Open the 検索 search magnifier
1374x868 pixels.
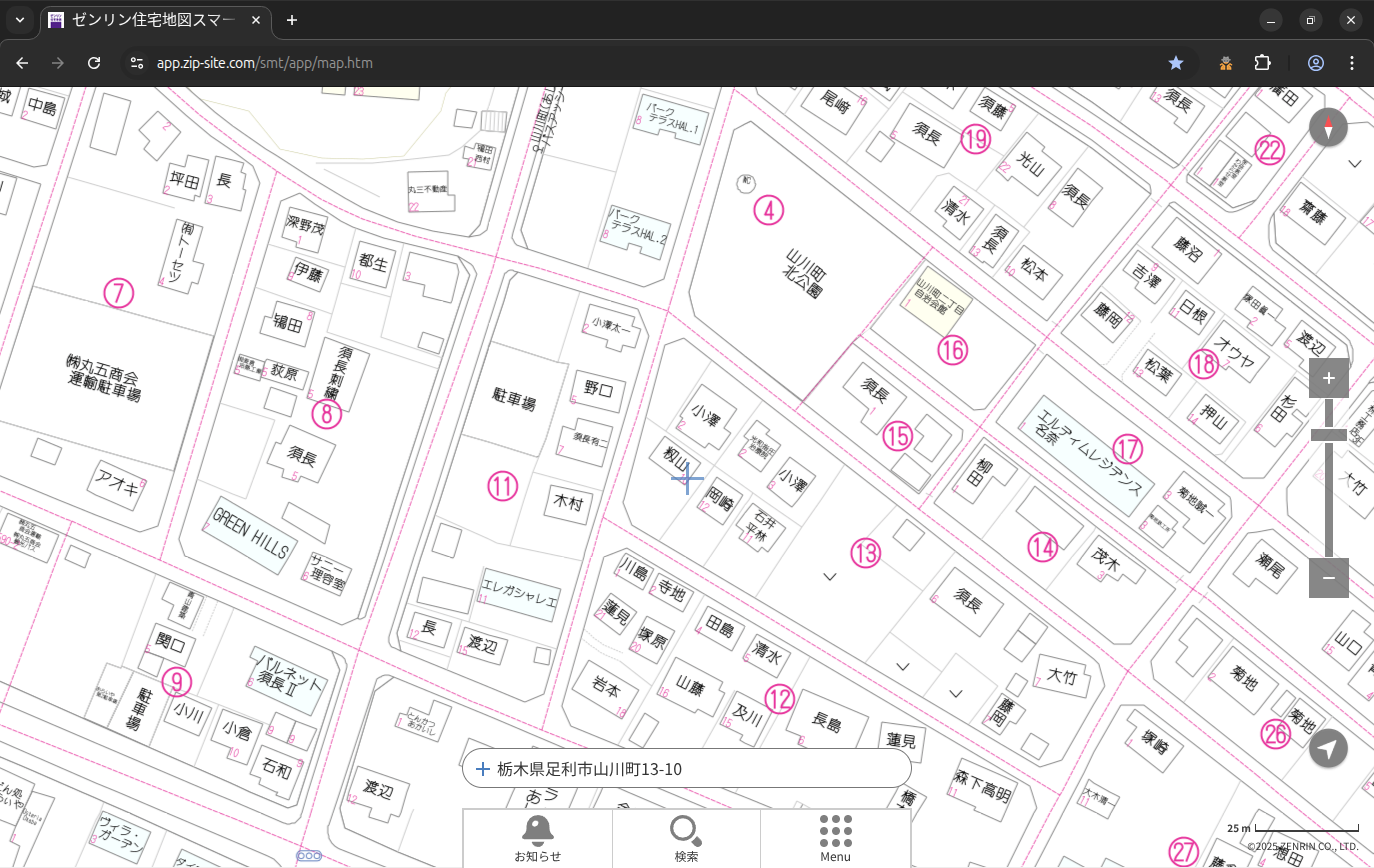pos(686,838)
